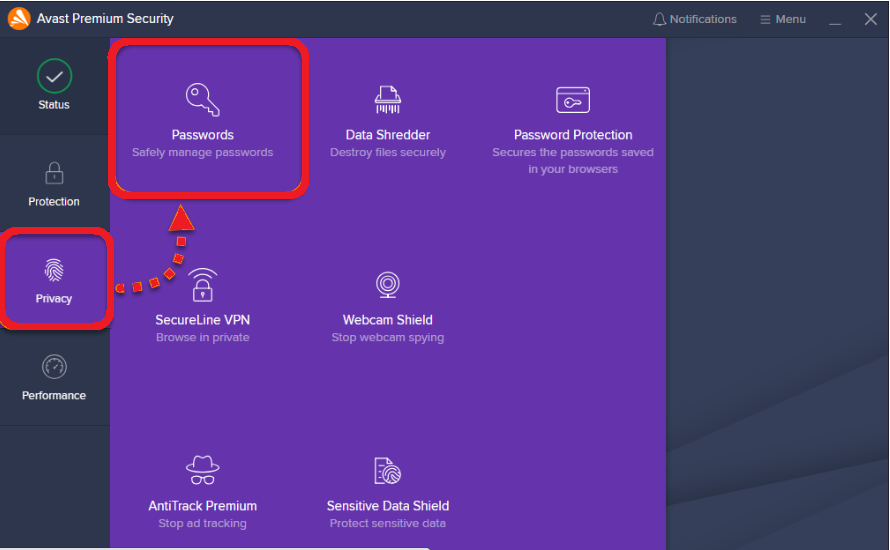Click 'Stop ad tracking' description
The image size is (890, 550).
pyautogui.click(x=203, y=523)
